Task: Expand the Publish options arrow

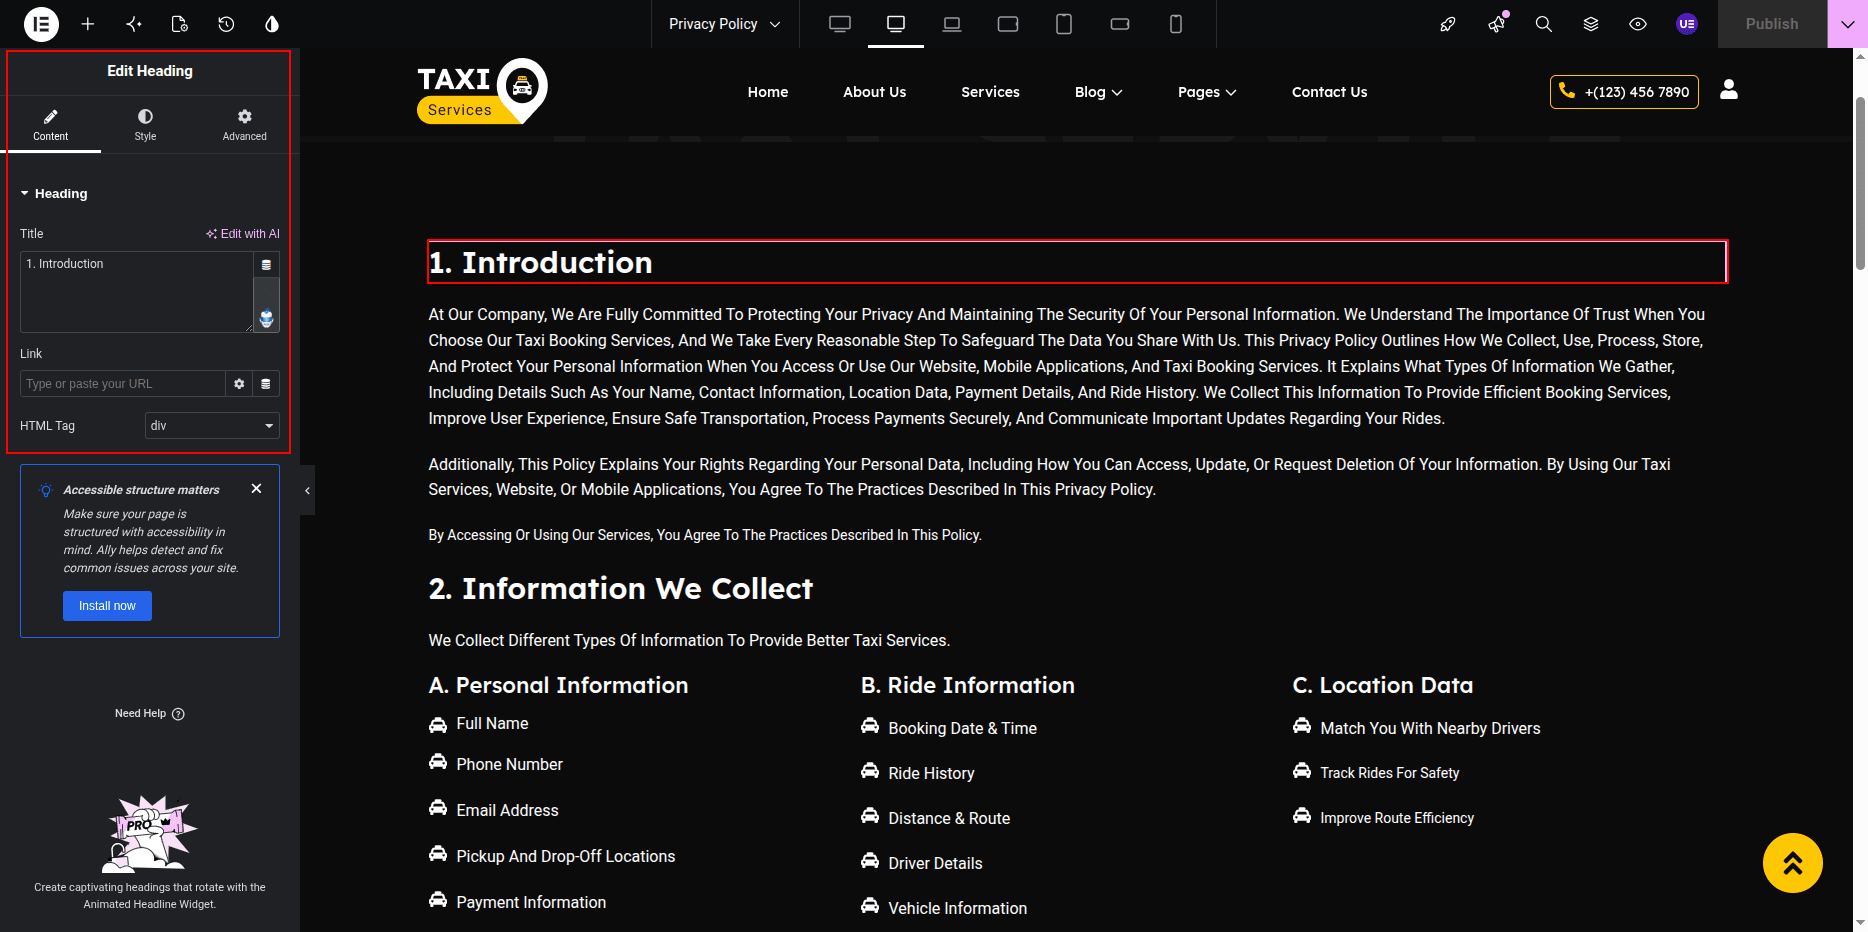Action: click(1847, 24)
